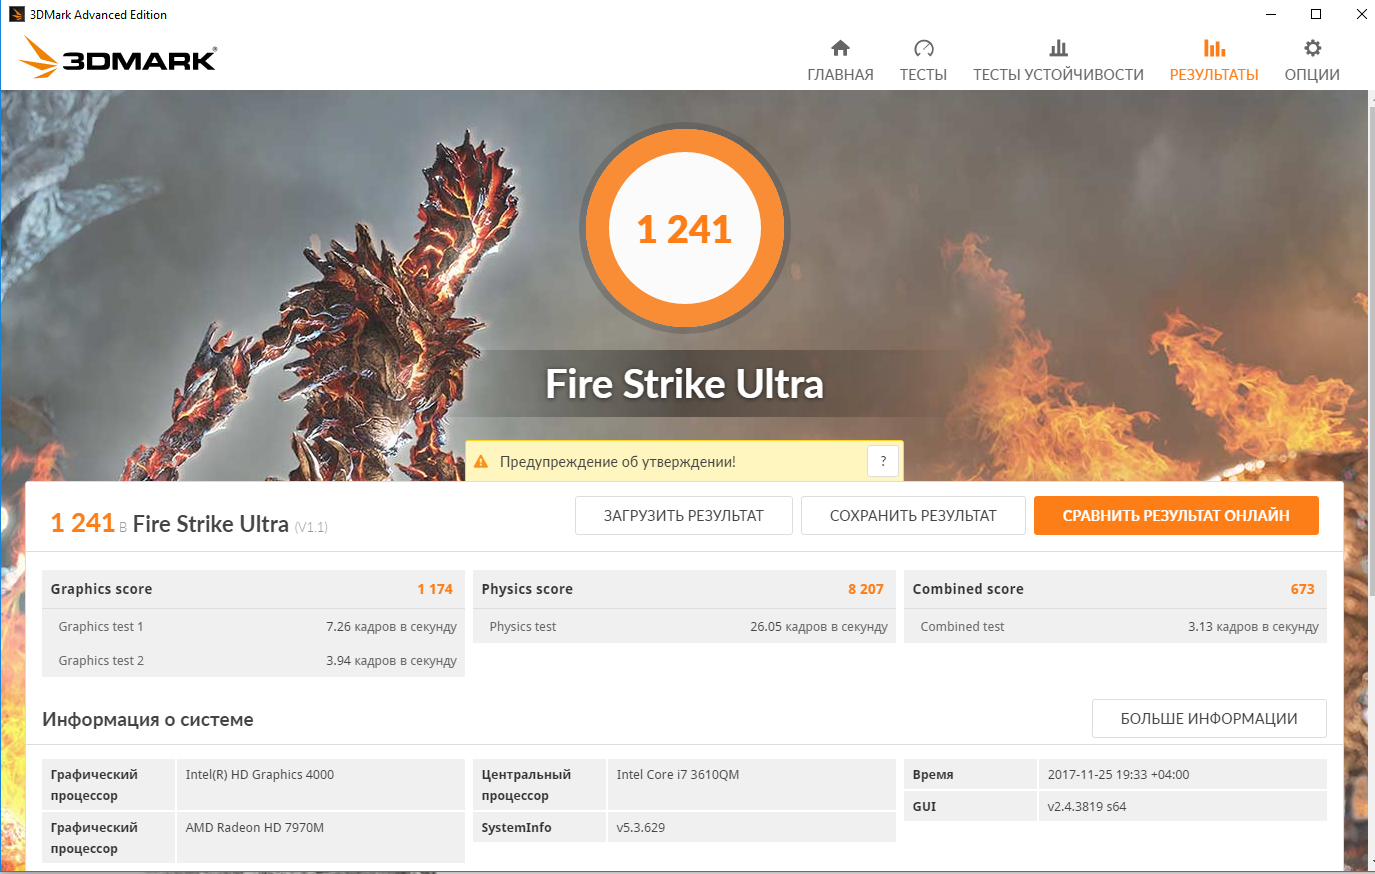
Task: Click the Graphics test 2 row label
Action: click(x=101, y=661)
